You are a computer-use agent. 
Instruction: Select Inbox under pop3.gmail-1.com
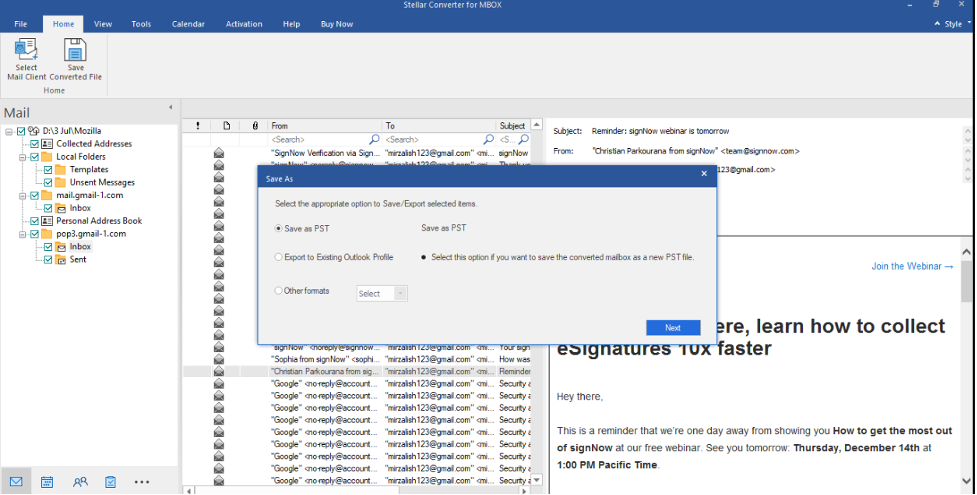point(80,246)
